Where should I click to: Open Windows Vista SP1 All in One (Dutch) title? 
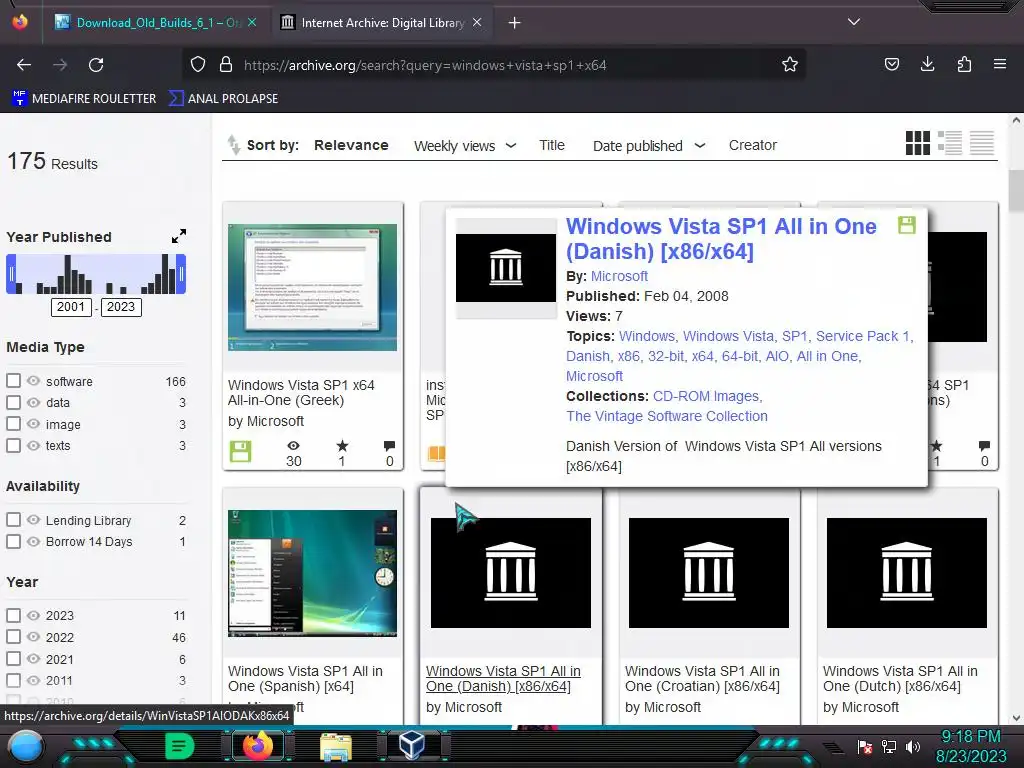point(900,679)
